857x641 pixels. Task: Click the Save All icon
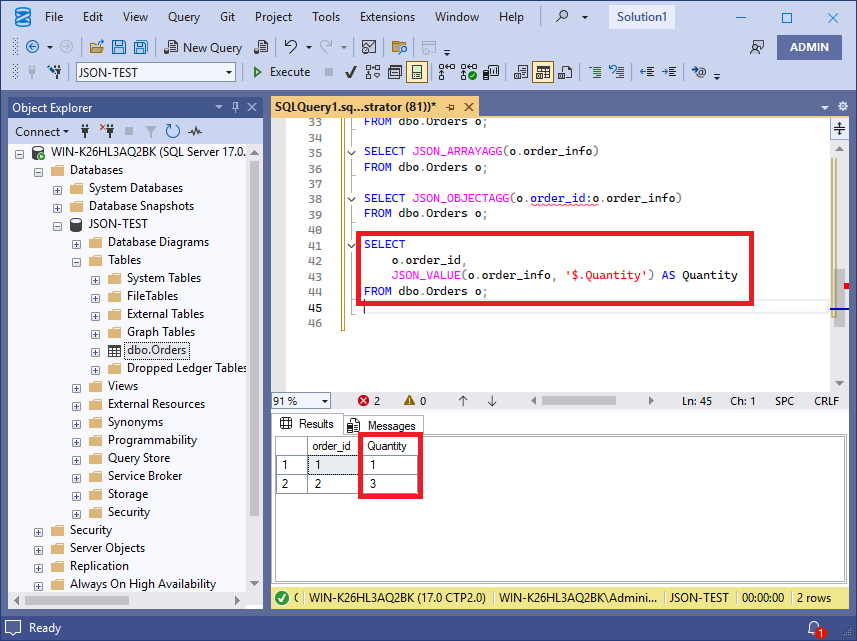click(140, 48)
